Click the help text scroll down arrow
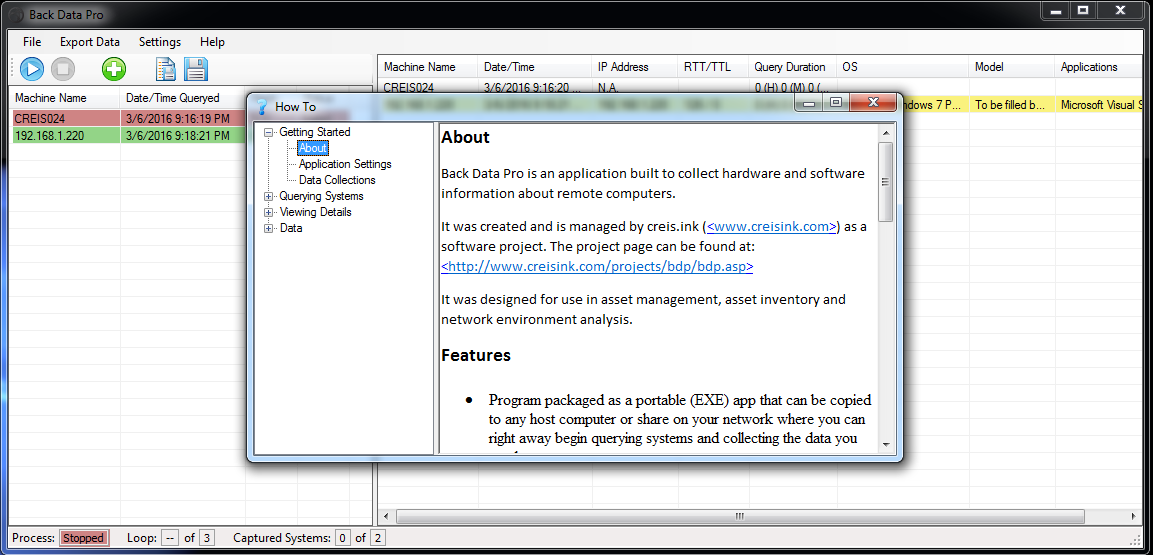1153x555 pixels. click(x=885, y=444)
